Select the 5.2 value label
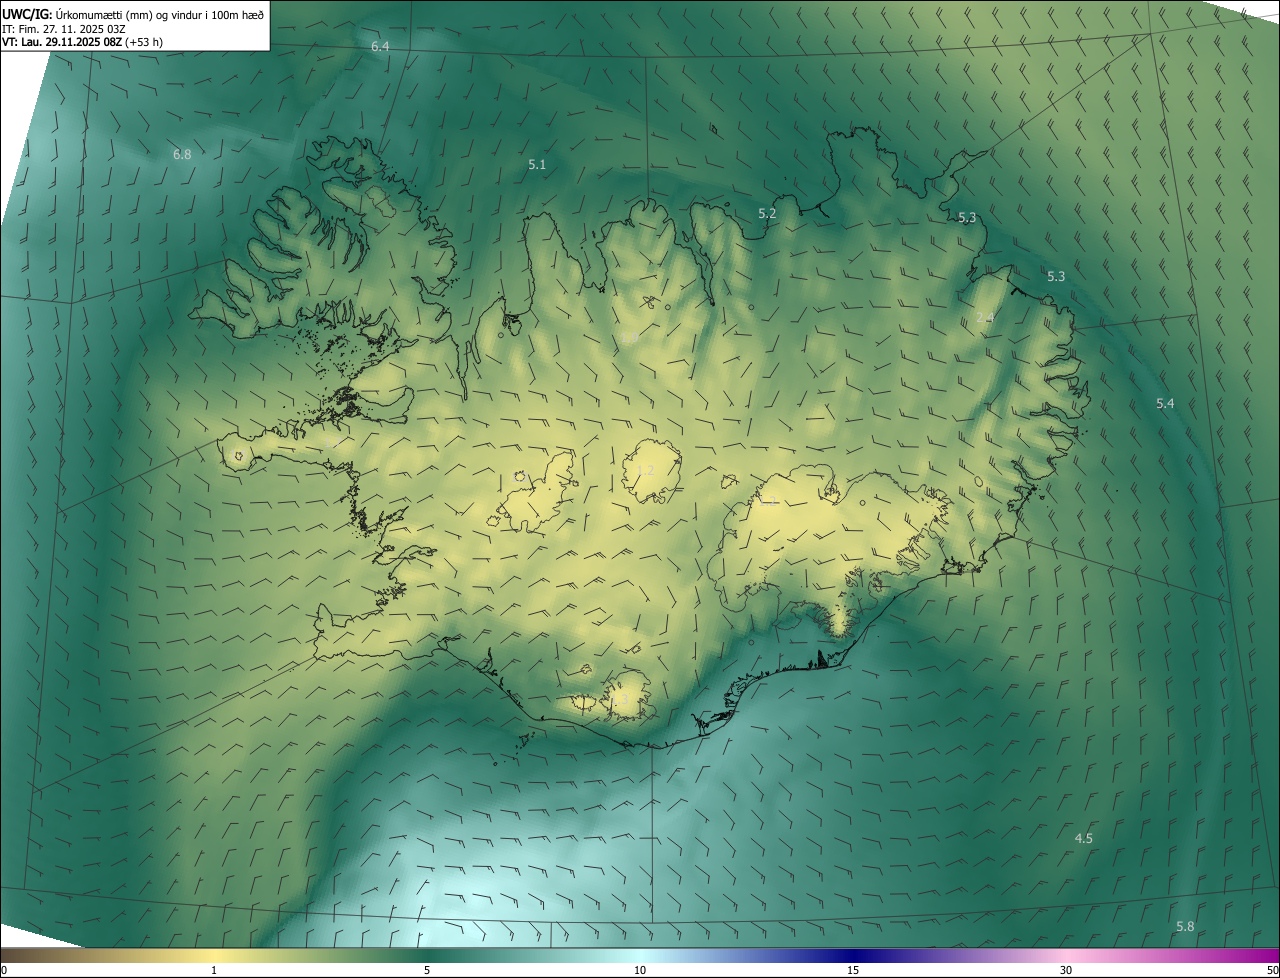 pyautogui.click(x=767, y=214)
